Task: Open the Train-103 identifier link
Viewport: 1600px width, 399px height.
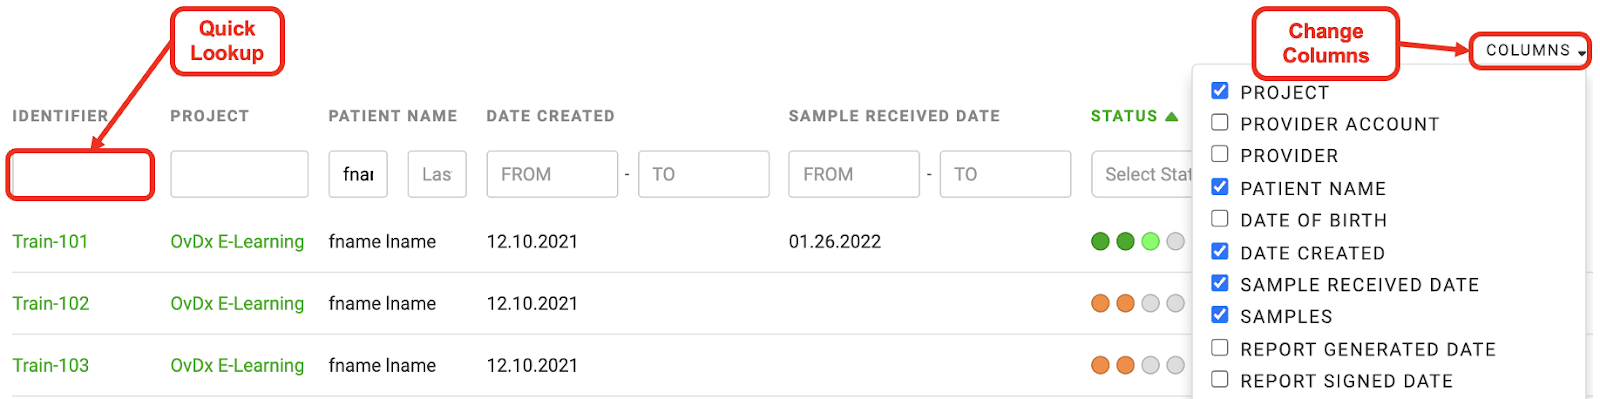Action: pyautogui.click(x=50, y=365)
